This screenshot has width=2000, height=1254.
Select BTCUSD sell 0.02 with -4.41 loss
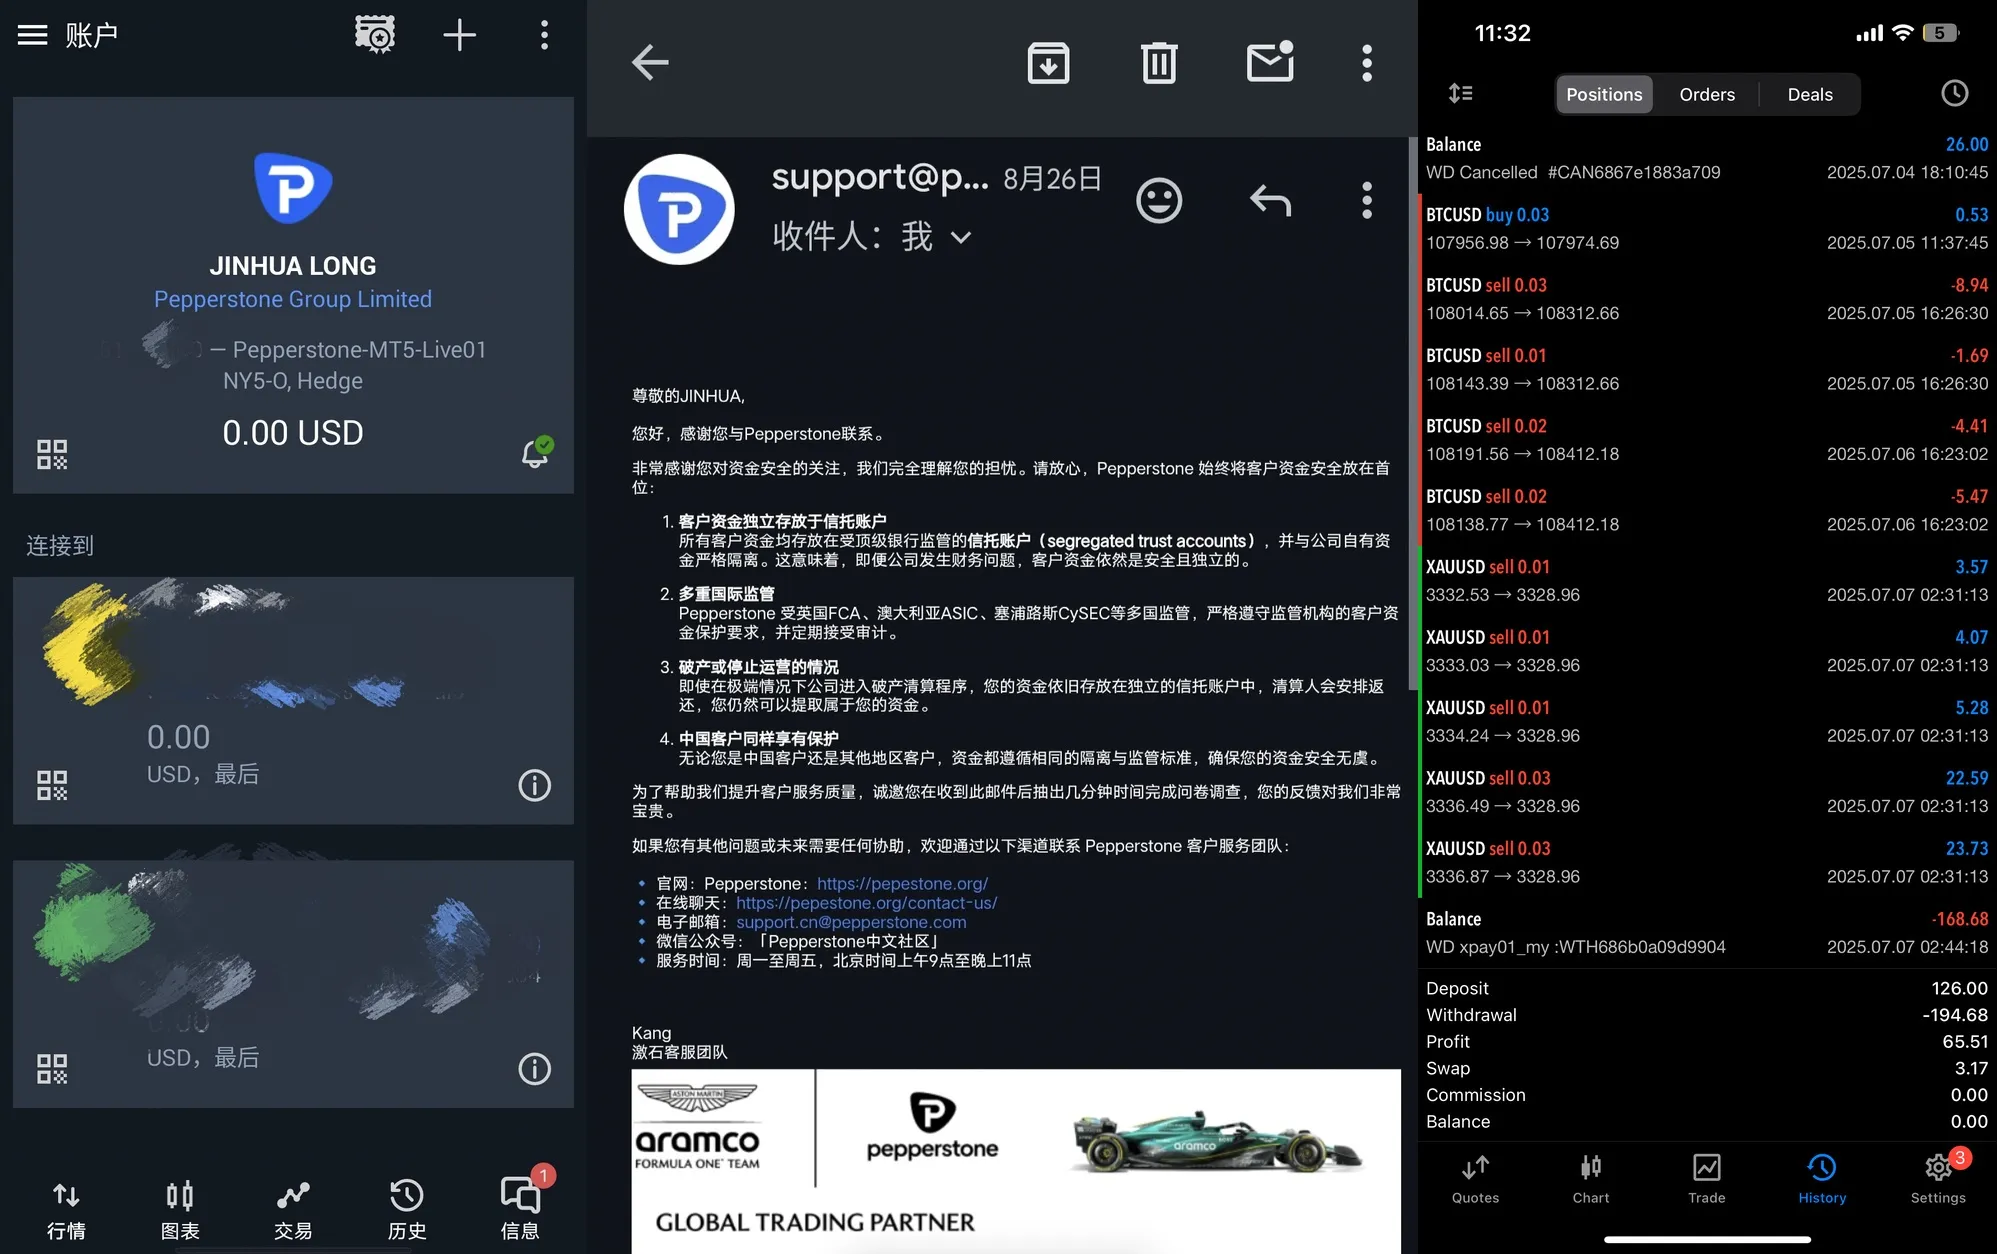point(1707,440)
